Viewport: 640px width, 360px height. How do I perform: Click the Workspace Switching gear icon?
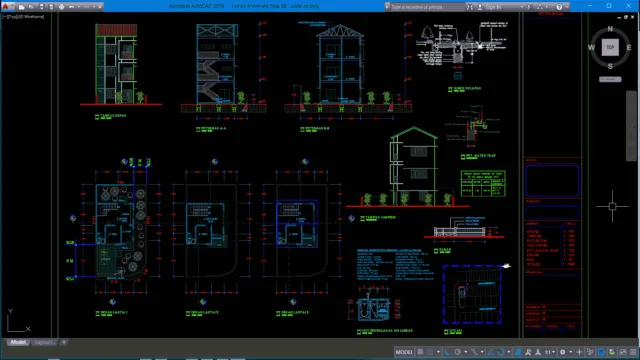point(562,352)
